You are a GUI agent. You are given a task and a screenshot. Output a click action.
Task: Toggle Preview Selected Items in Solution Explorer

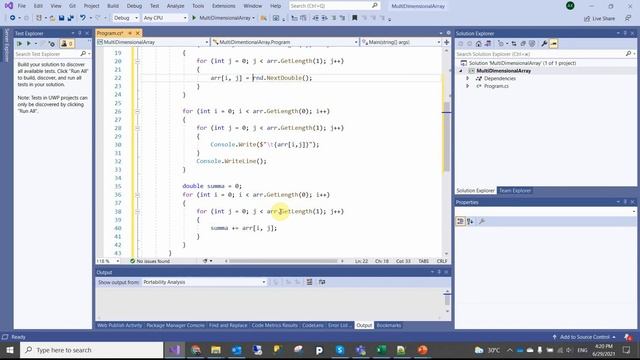(553, 44)
